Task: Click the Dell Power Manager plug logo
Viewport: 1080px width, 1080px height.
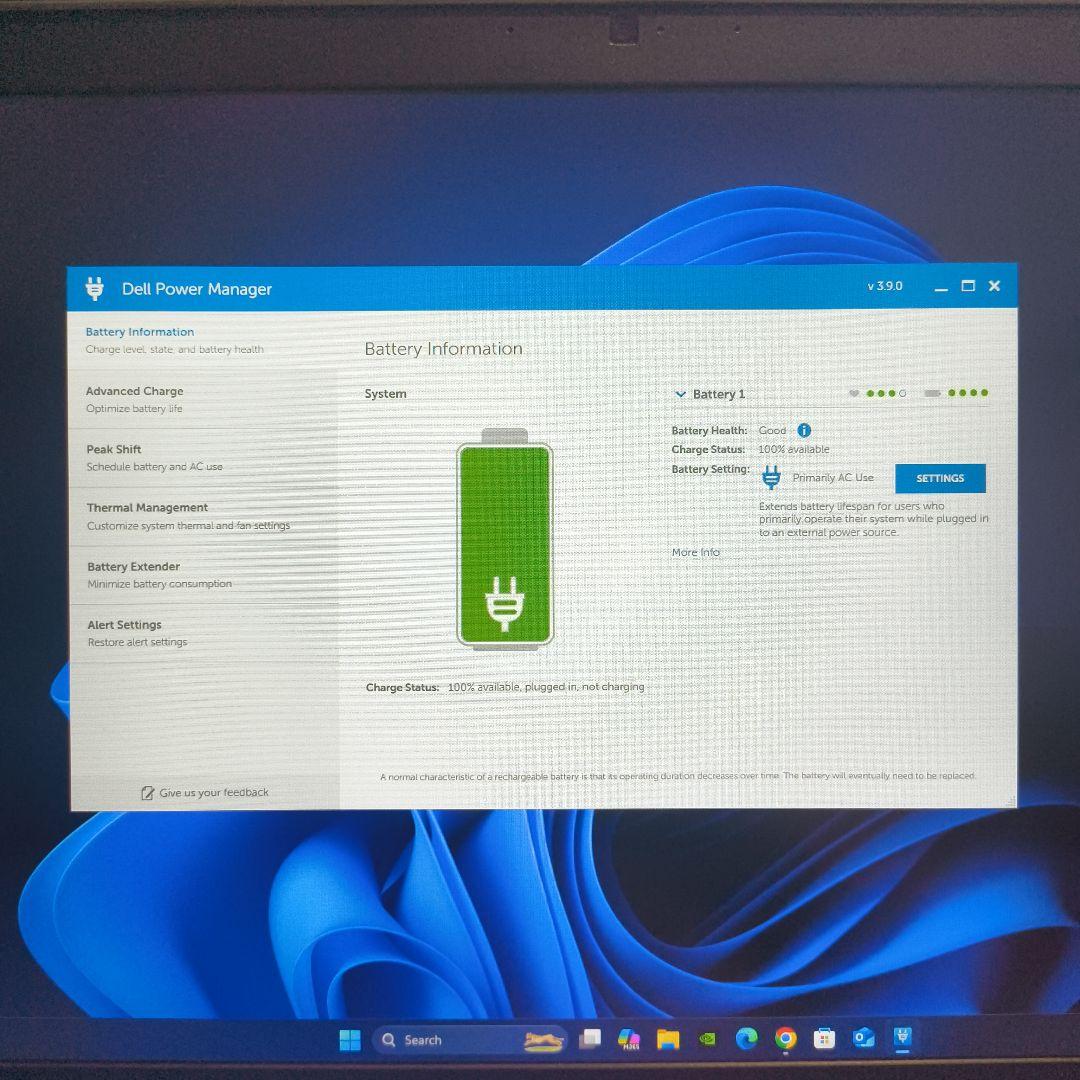Action: coord(95,289)
